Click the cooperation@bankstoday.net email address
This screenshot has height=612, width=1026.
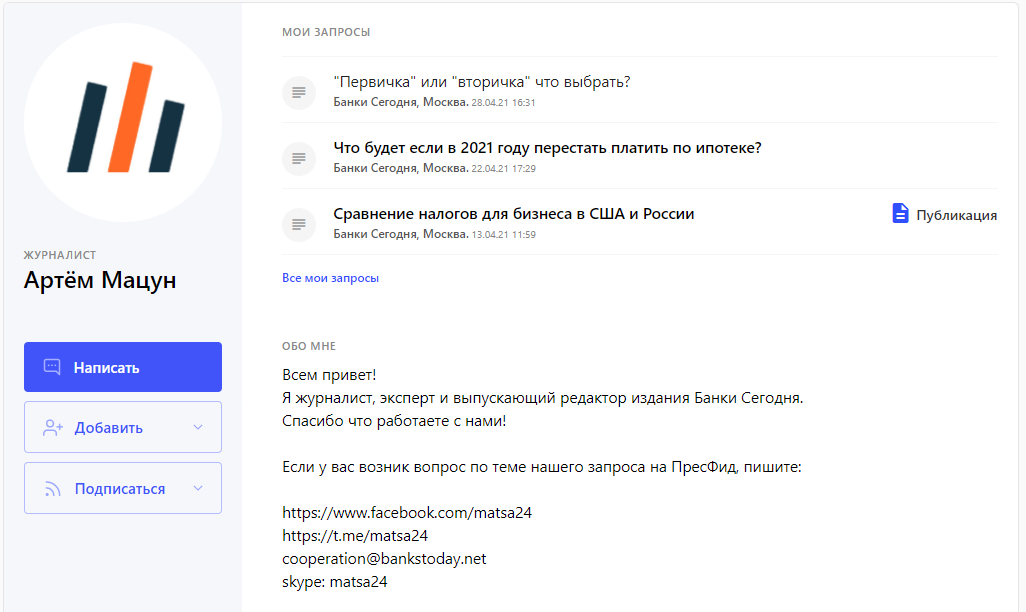click(x=384, y=558)
